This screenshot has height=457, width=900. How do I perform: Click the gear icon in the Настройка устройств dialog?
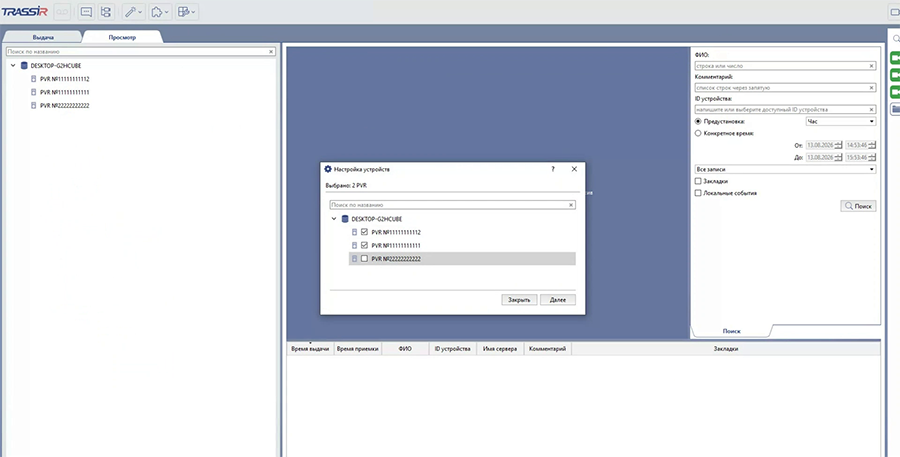coord(328,169)
